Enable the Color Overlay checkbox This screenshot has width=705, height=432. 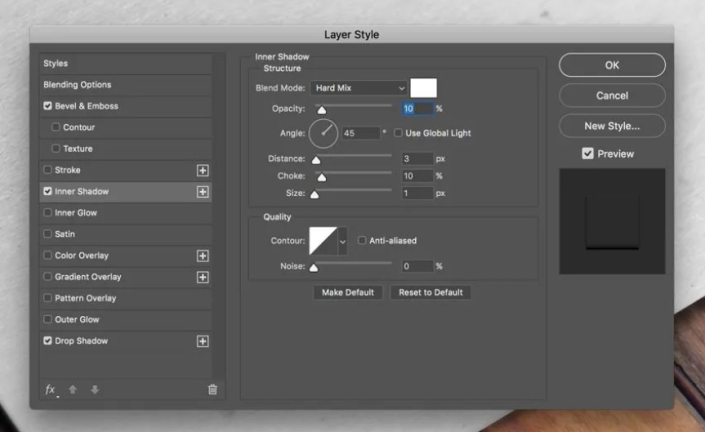coord(48,255)
